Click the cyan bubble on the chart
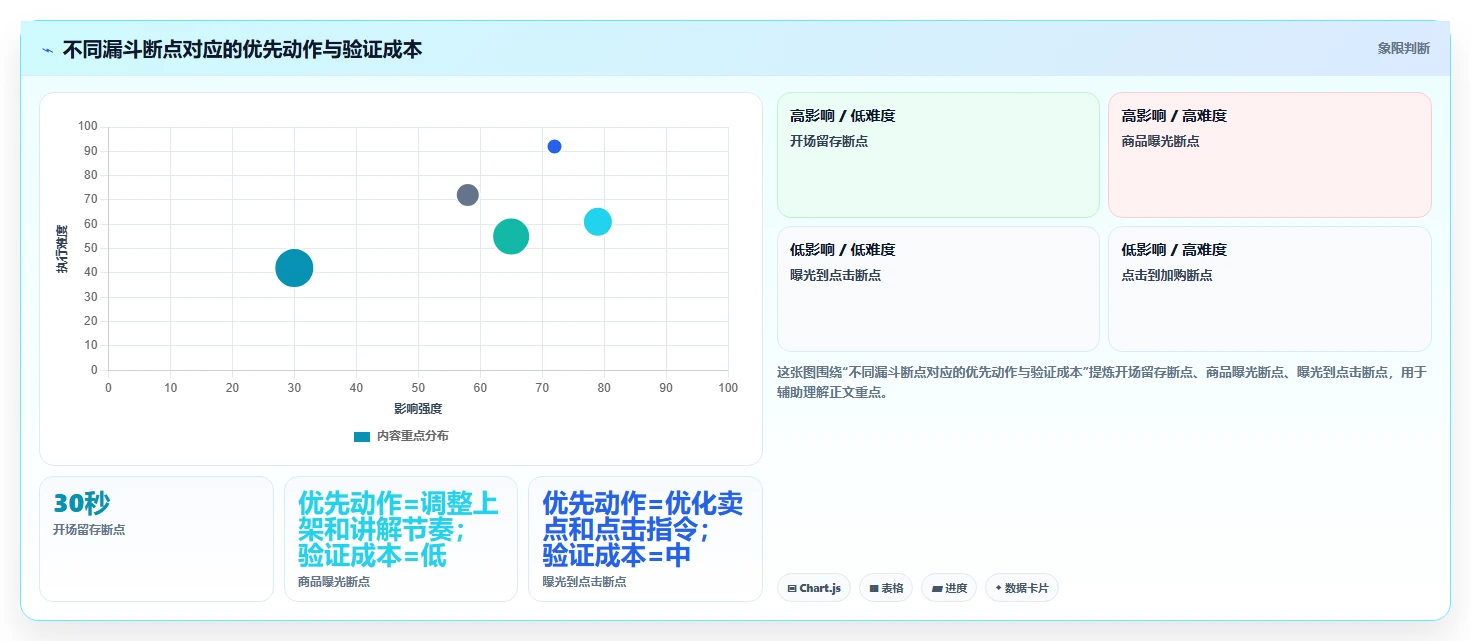The height and width of the screenshot is (641, 1471). point(598,222)
